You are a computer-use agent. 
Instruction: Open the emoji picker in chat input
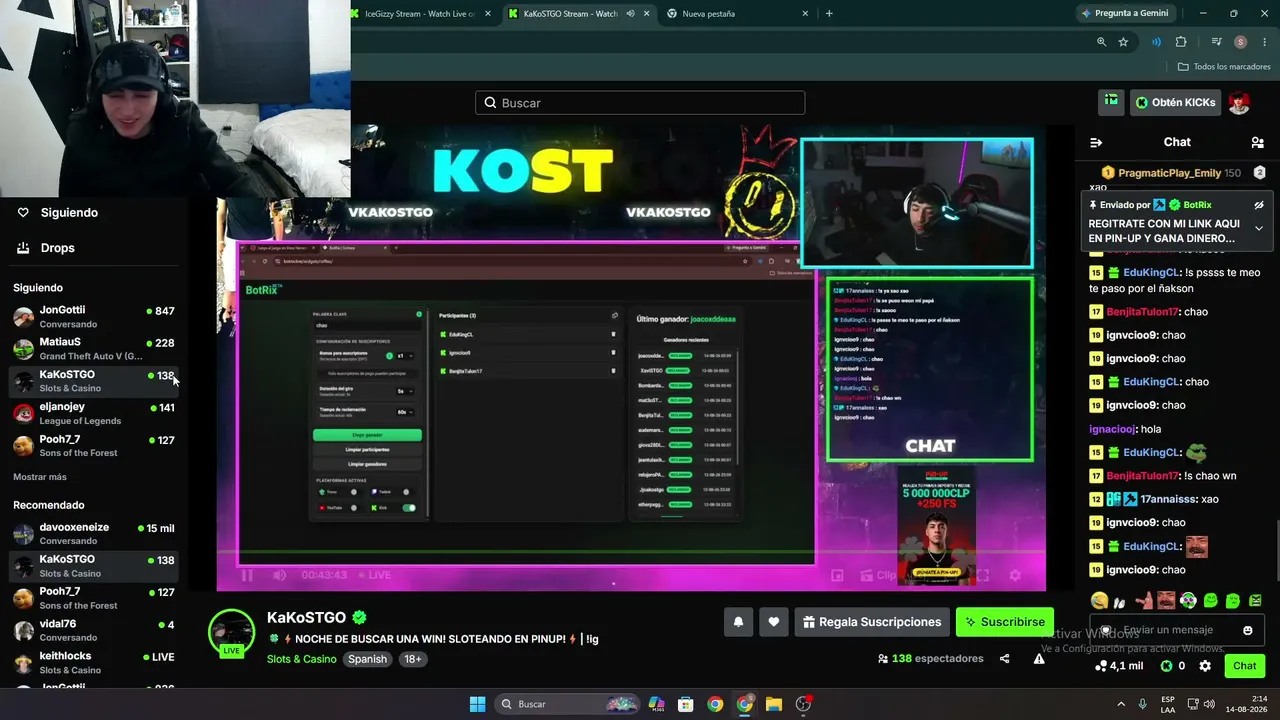pos(1247,630)
